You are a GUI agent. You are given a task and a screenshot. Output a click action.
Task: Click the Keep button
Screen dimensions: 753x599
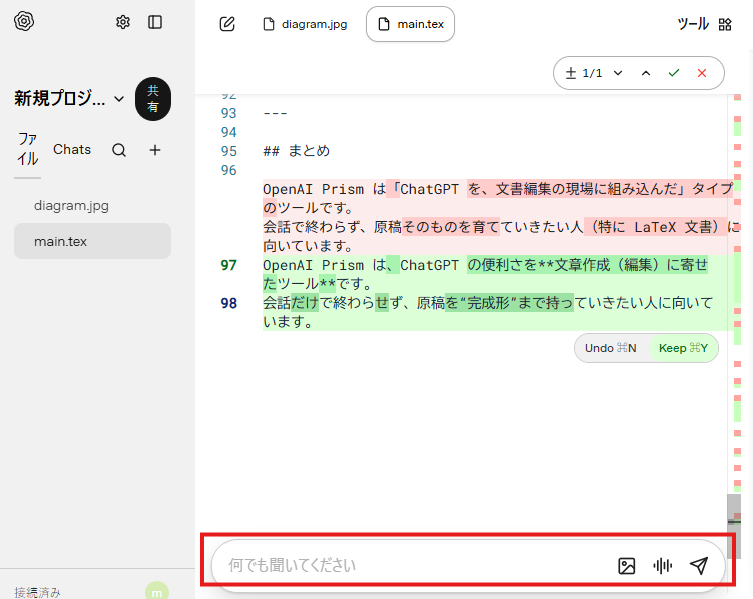[x=683, y=348]
